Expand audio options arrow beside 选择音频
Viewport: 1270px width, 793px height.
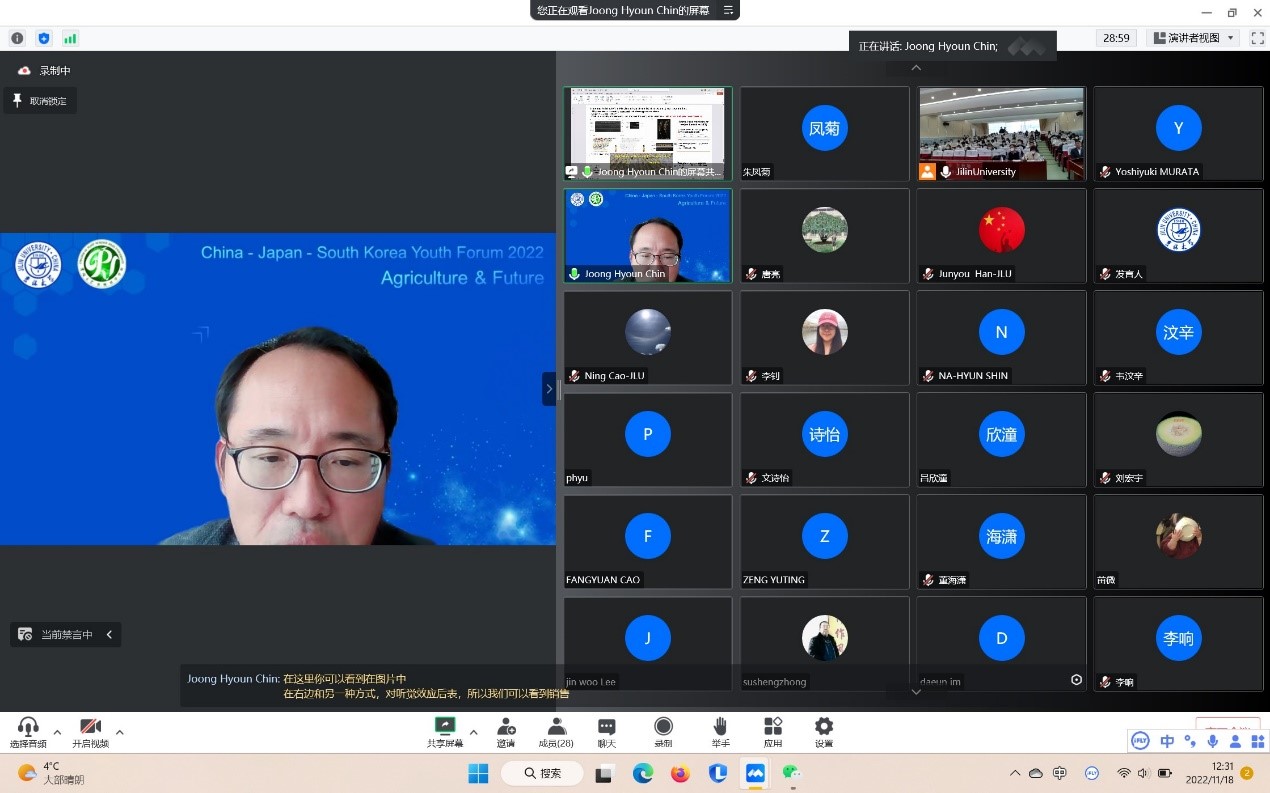[x=57, y=732]
